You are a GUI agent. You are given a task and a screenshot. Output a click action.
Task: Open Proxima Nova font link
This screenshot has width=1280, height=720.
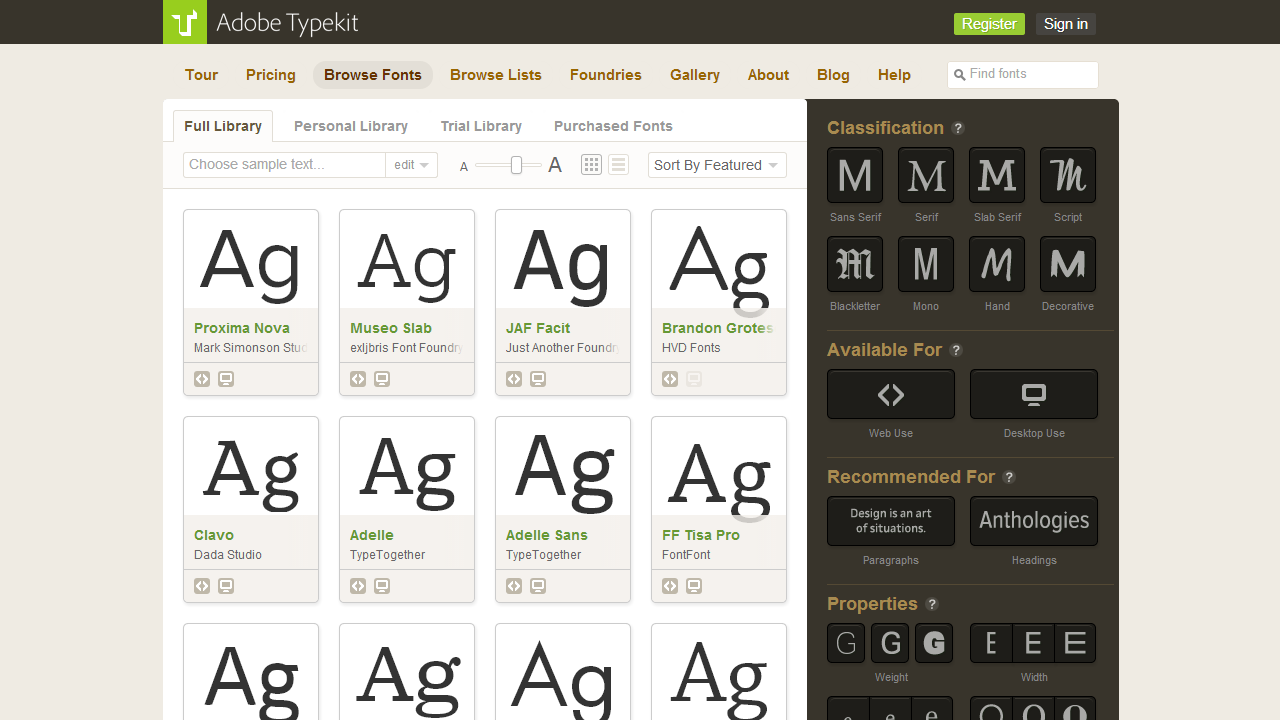pos(242,328)
